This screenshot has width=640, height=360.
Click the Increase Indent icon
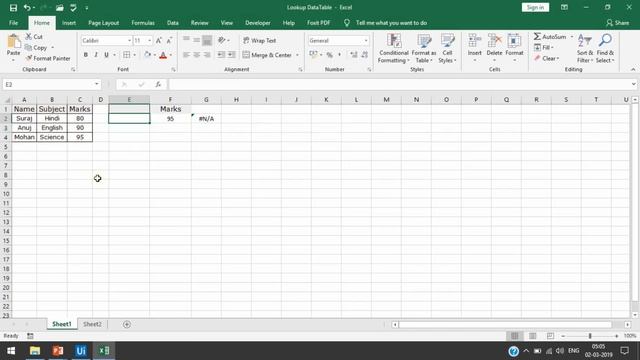pyautogui.click(x=231, y=55)
